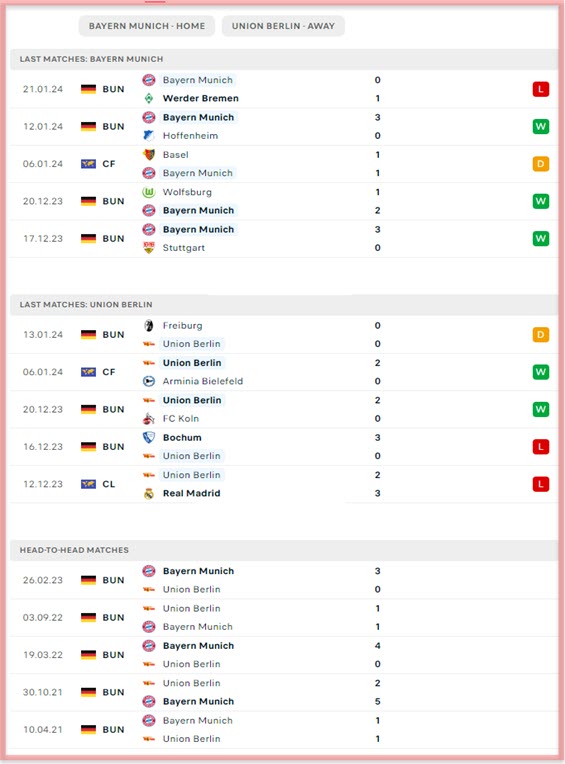565x764 pixels.
Task: Click the Stuttgart club crest
Action: click(149, 248)
